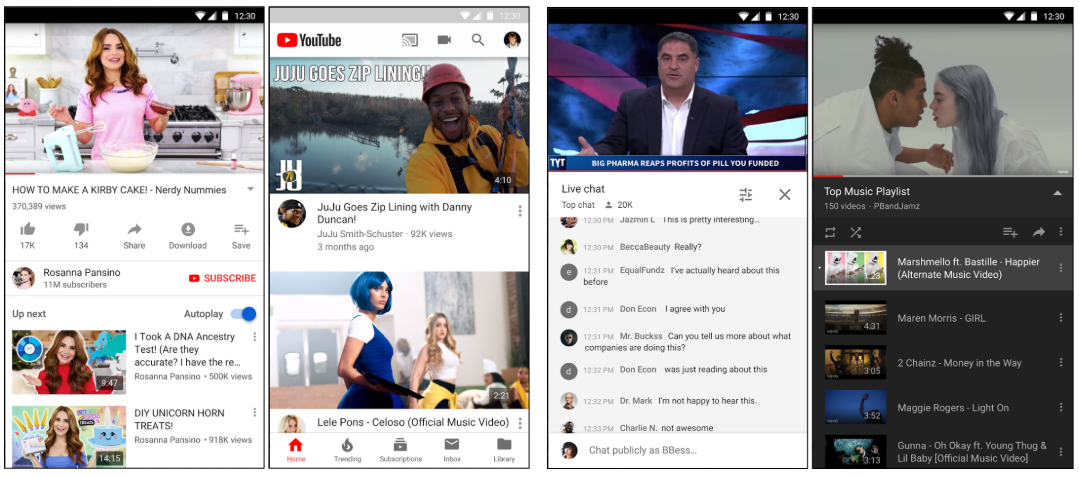Toggle playlist repeat (loop) icon
The height and width of the screenshot is (477, 1079).
pyautogui.click(x=831, y=232)
